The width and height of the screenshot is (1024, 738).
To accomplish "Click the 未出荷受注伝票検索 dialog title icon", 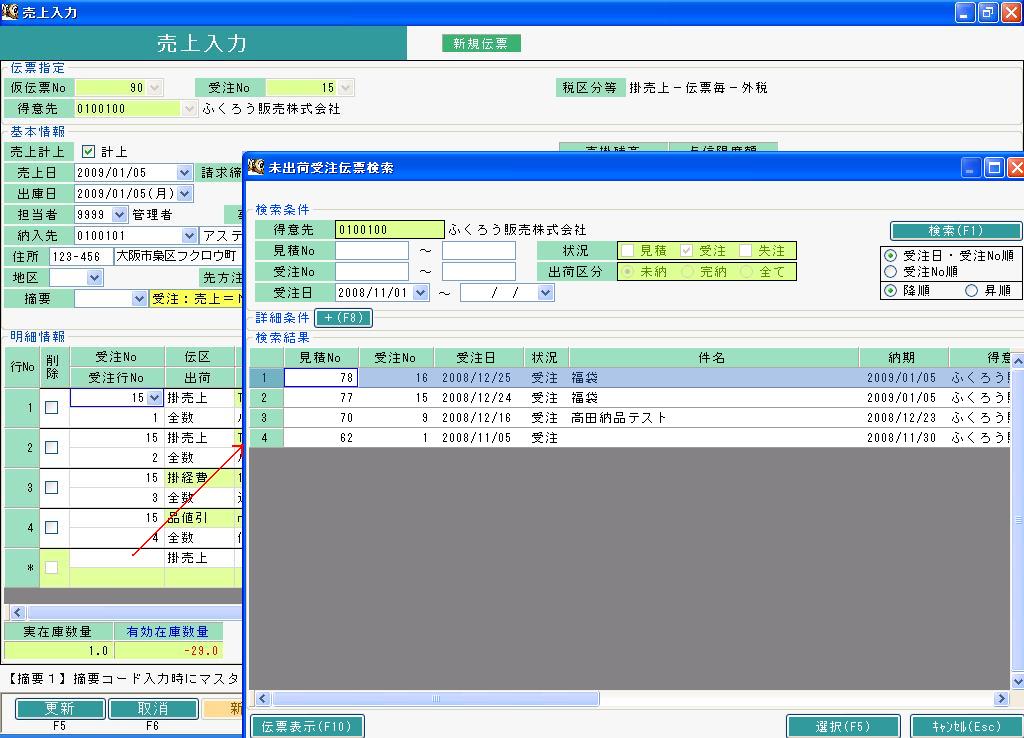I will point(255,167).
